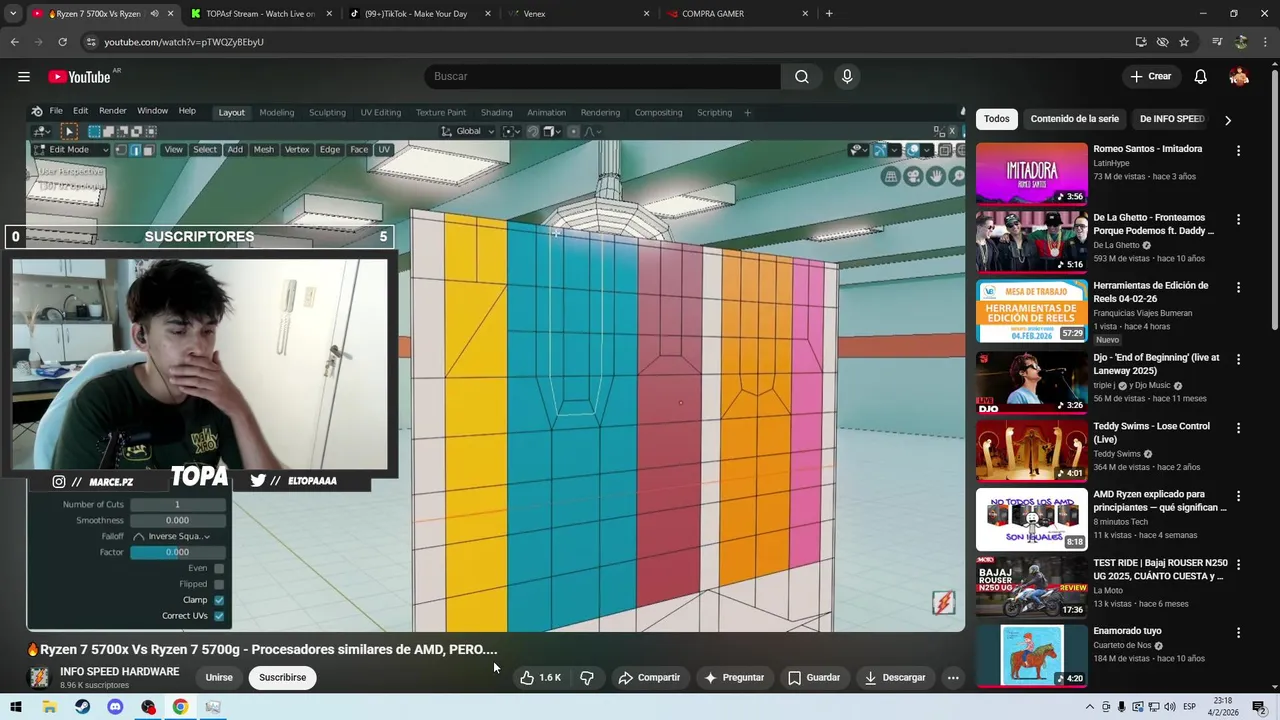This screenshot has width=1280, height=720.
Task: Click the Descargar button
Action: coord(895,678)
